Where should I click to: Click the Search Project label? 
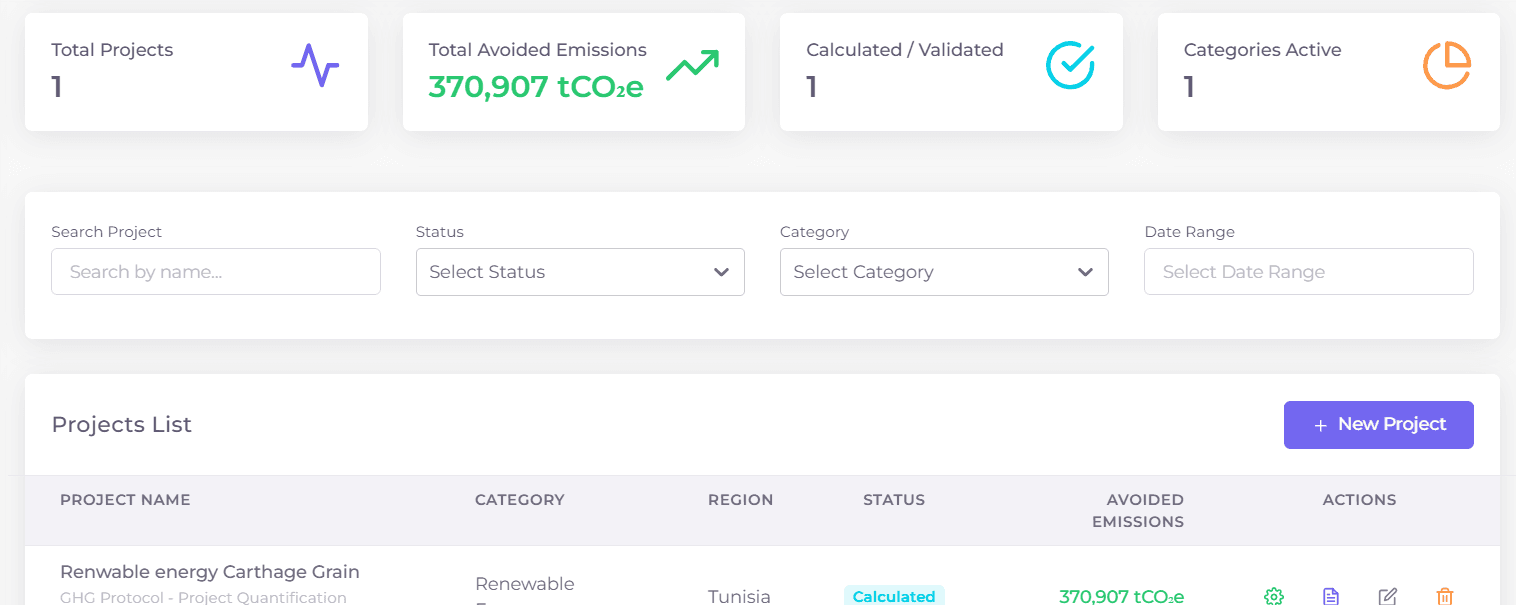[x=107, y=232]
